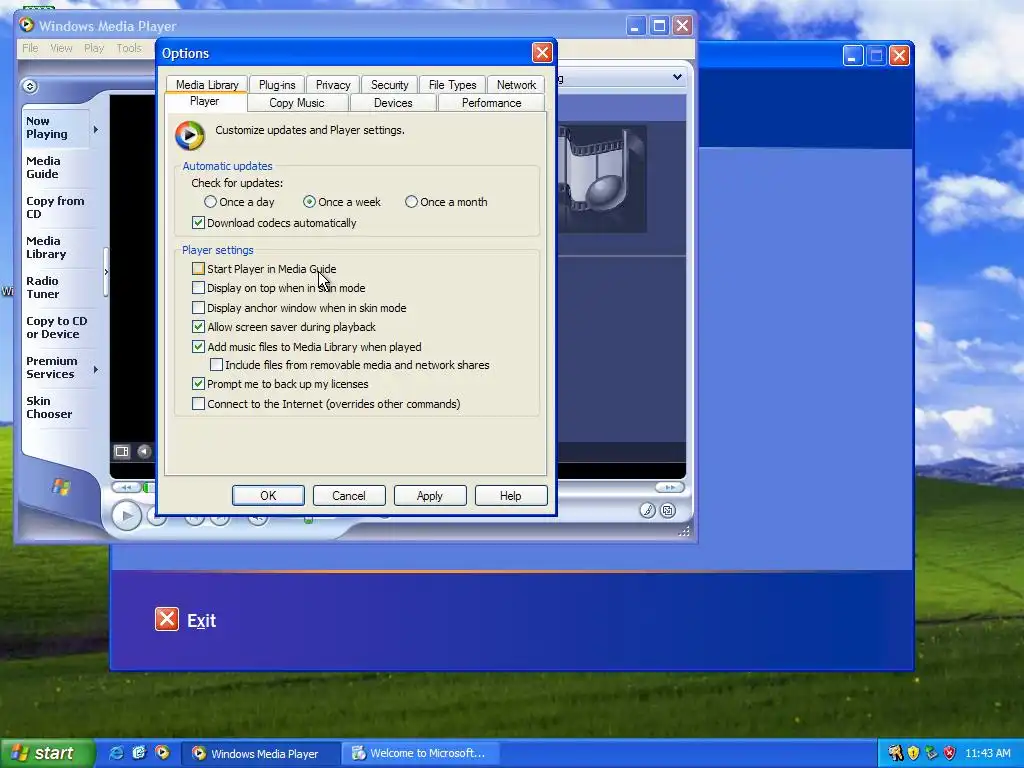The height and width of the screenshot is (768, 1024).
Task: Click the Start button
Action: tap(47, 753)
